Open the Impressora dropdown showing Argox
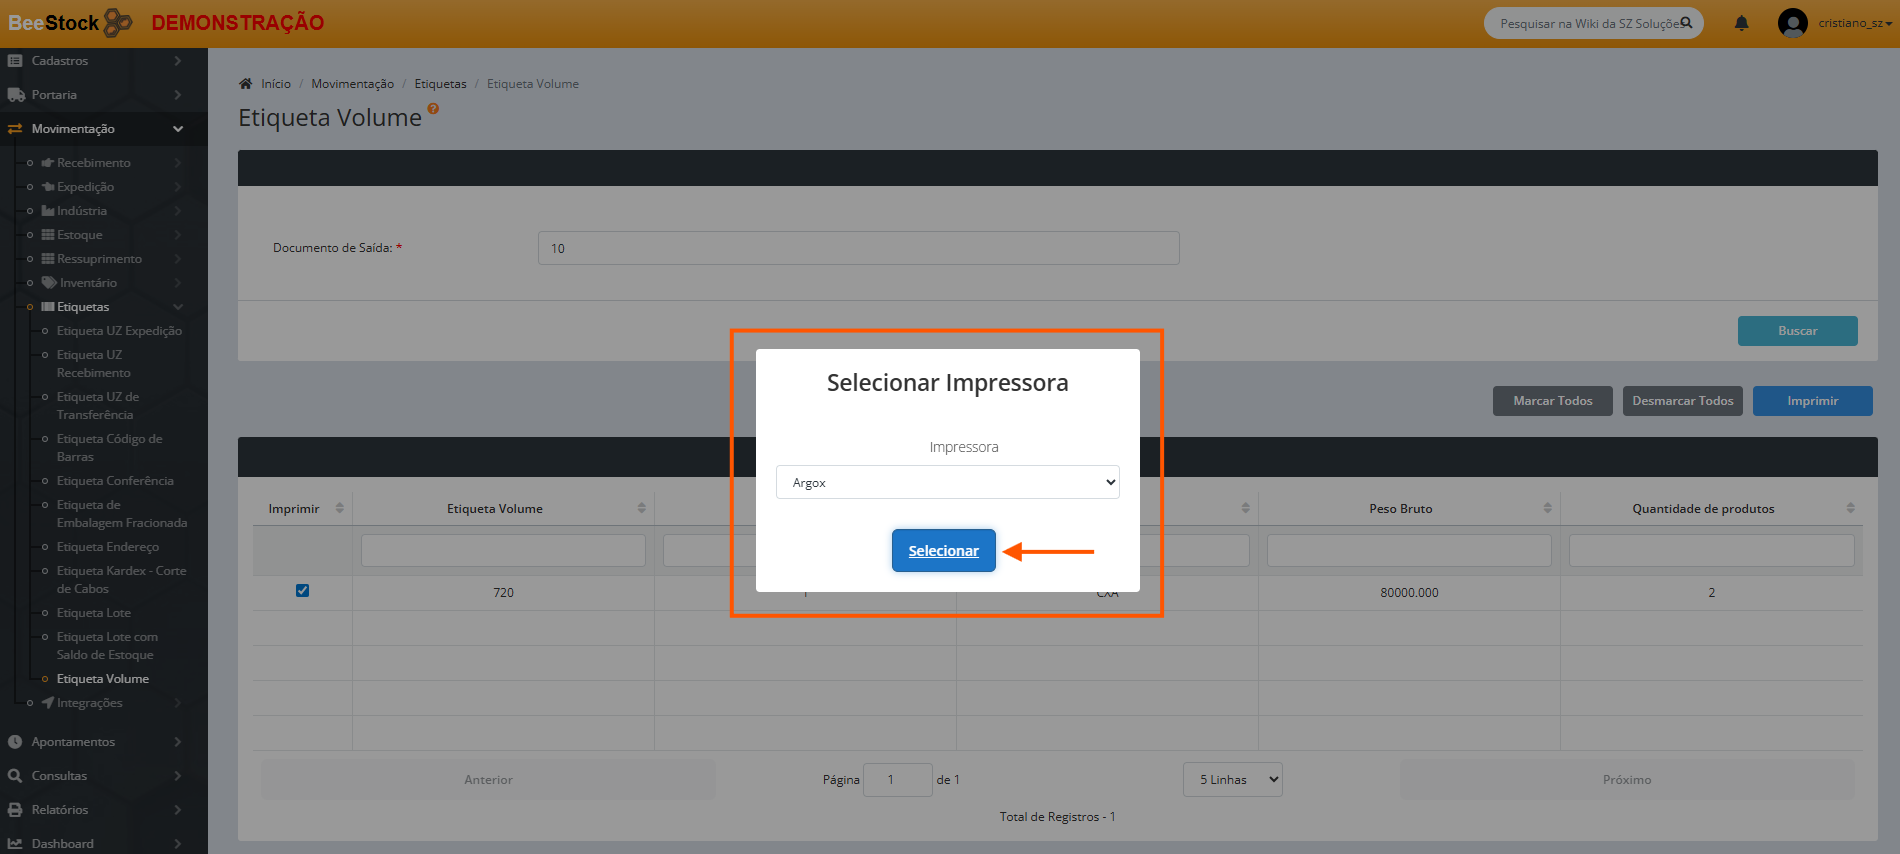The width and height of the screenshot is (1900, 854). pyautogui.click(x=947, y=482)
